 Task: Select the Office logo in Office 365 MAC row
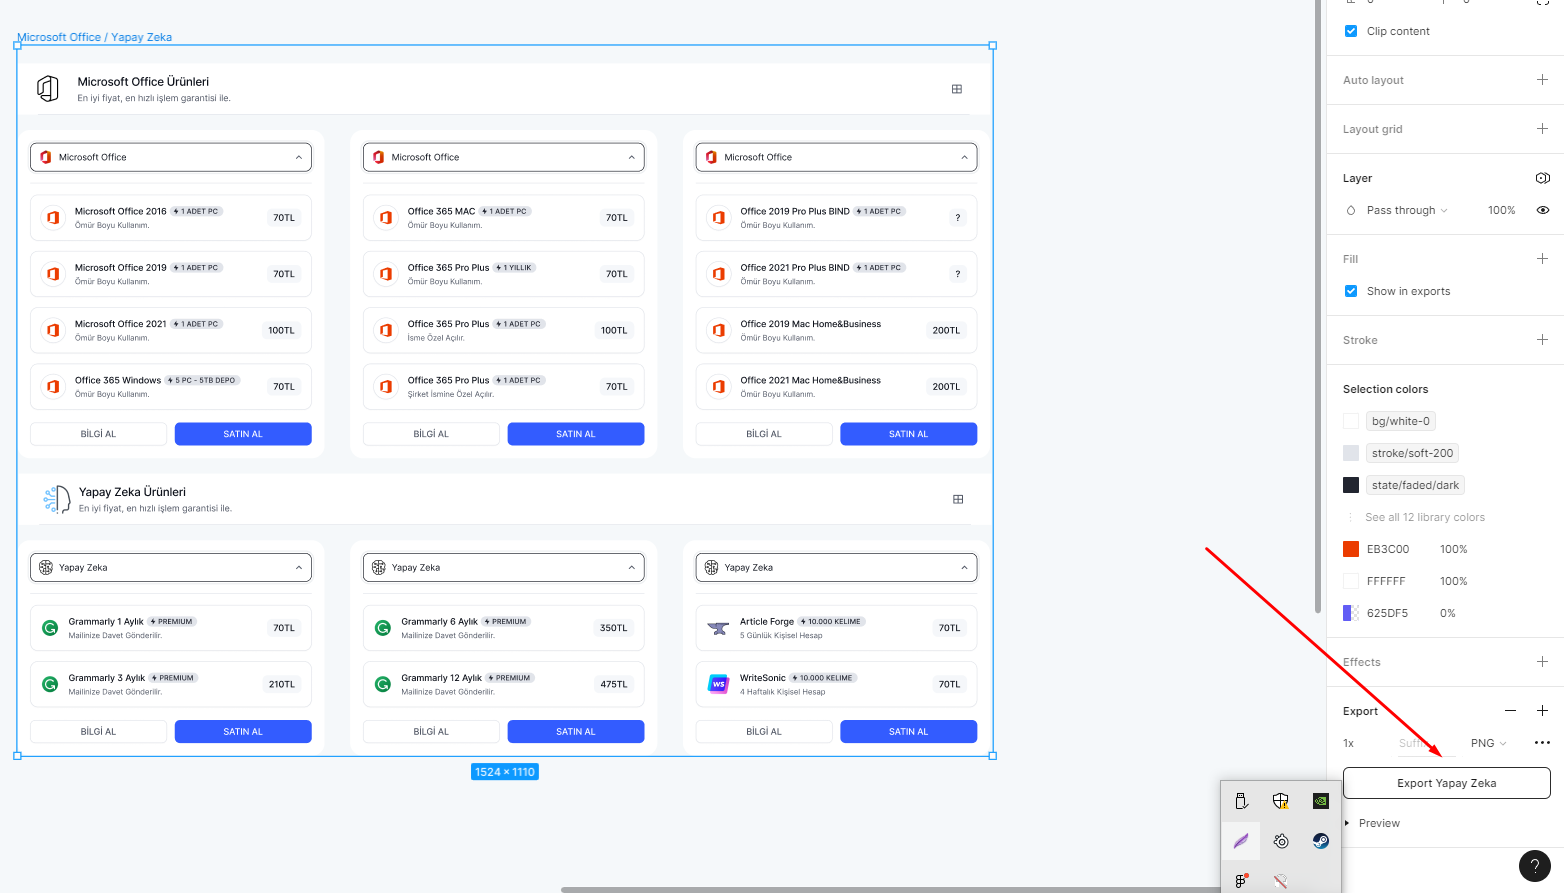coord(386,218)
